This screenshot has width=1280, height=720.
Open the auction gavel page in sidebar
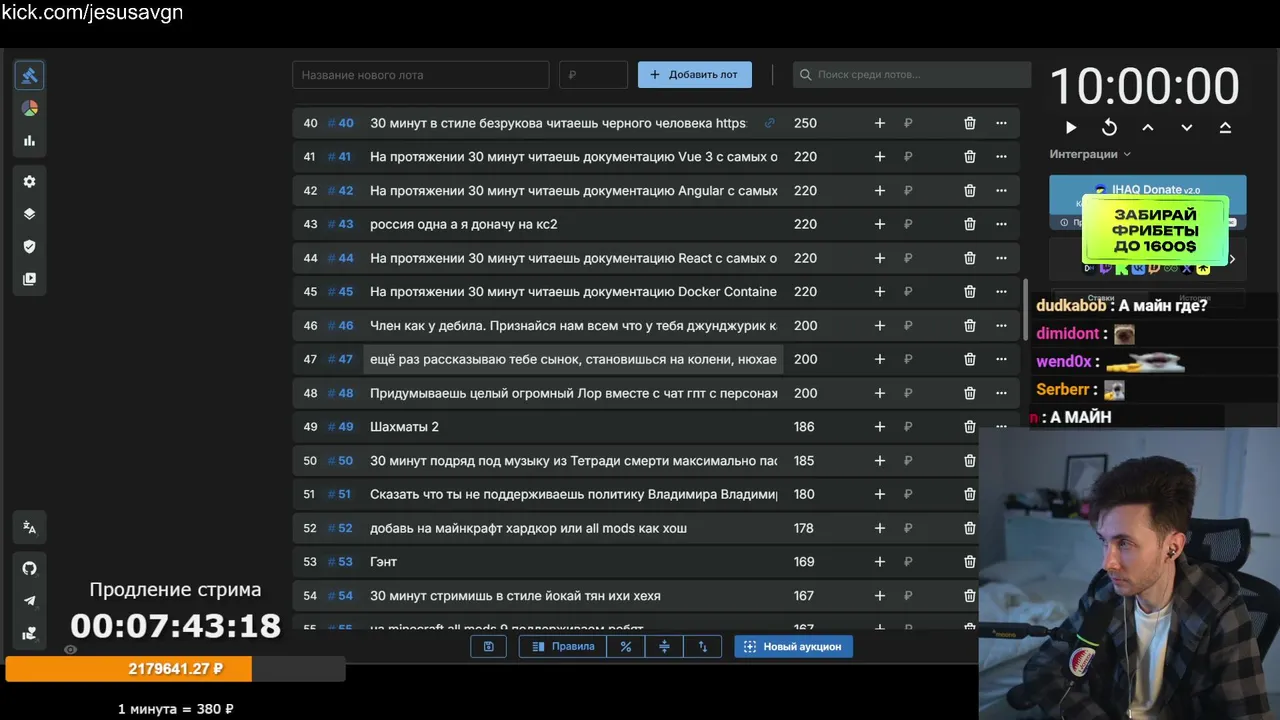(x=30, y=76)
